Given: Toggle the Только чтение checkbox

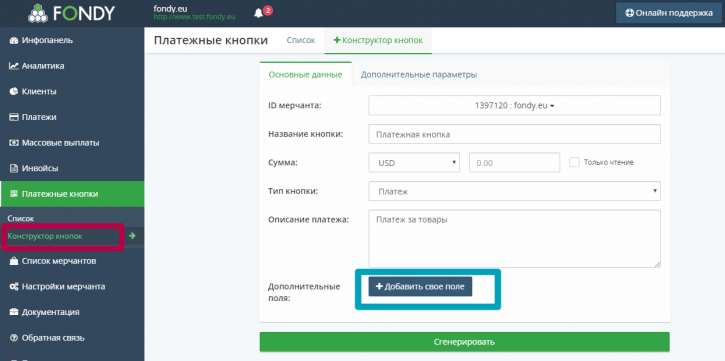Looking at the screenshot, I should (x=574, y=162).
